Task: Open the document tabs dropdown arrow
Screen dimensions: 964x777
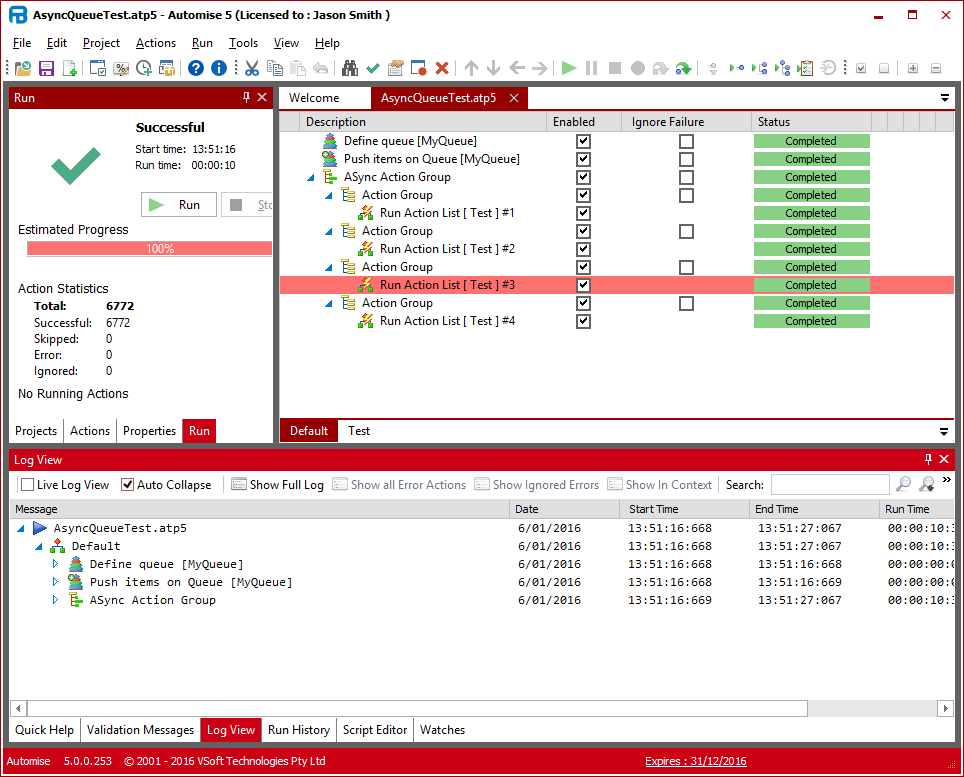Action: (945, 98)
